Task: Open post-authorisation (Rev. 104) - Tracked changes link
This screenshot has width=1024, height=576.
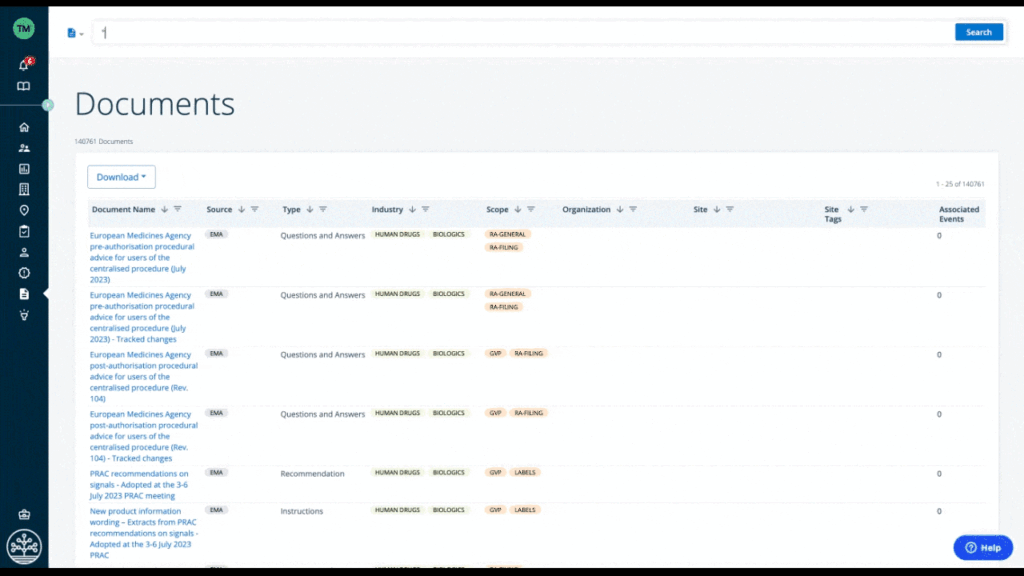Action: (143, 436)
